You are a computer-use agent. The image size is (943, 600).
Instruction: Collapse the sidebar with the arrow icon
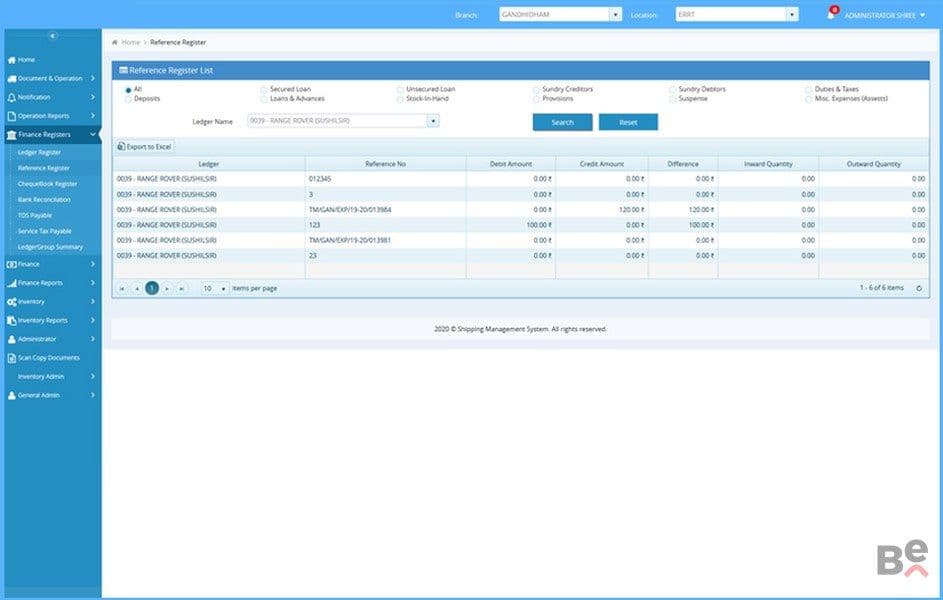(x=52, y=36)
